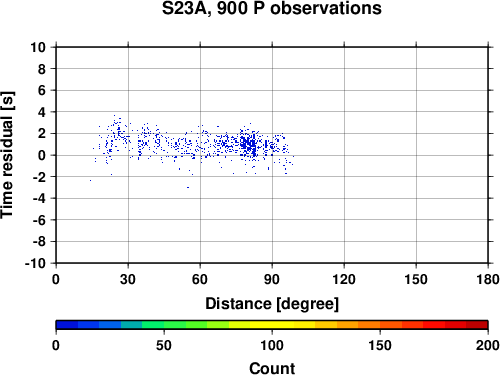
Task: Click the 'Count' colorbar label
Action: point(272,368)
